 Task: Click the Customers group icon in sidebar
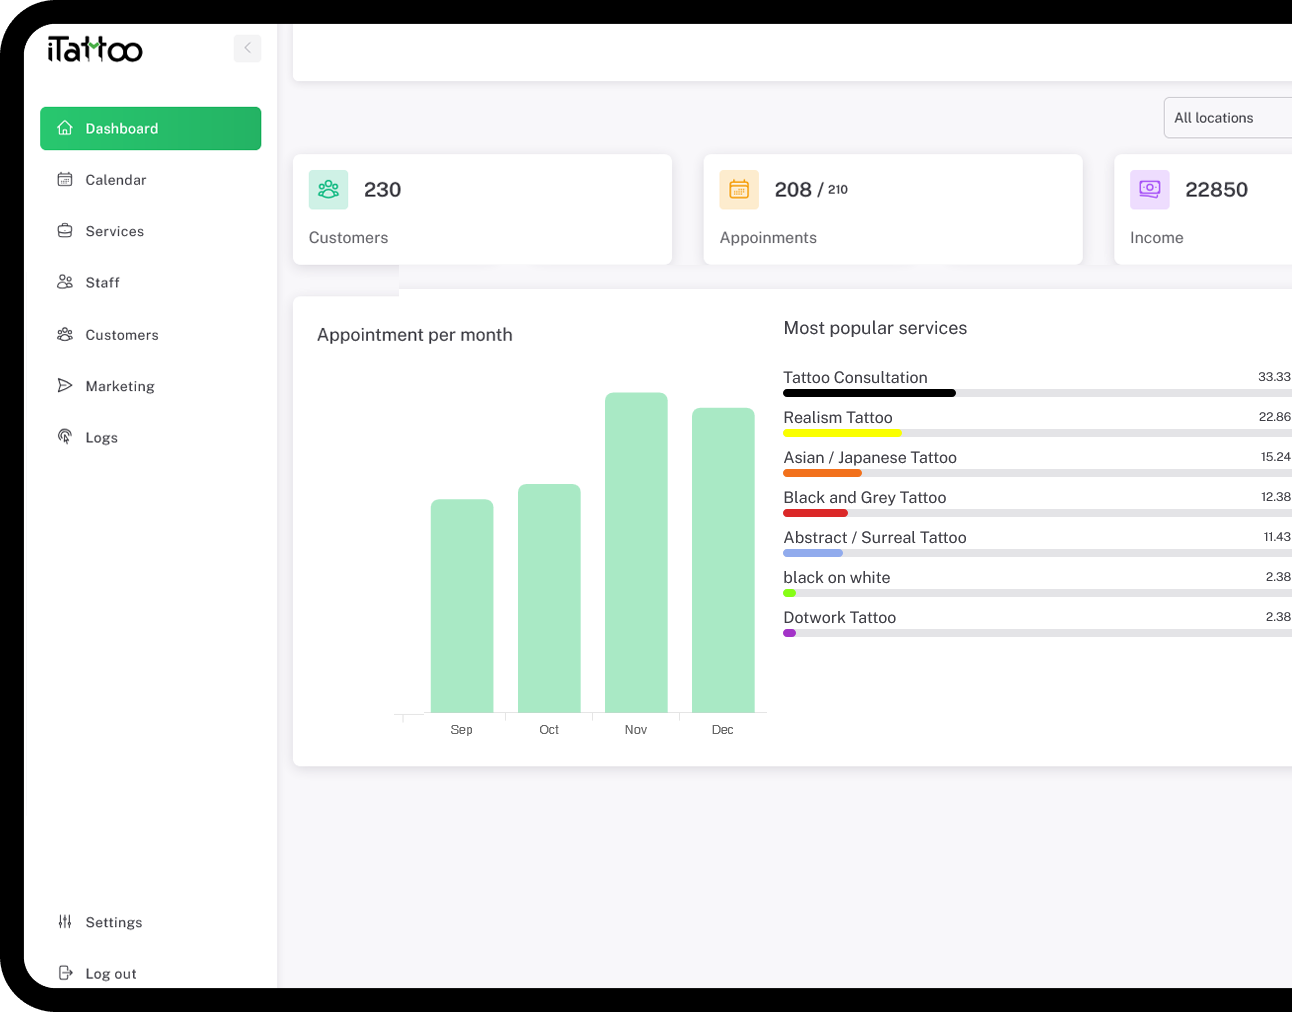tap(65, 335)
